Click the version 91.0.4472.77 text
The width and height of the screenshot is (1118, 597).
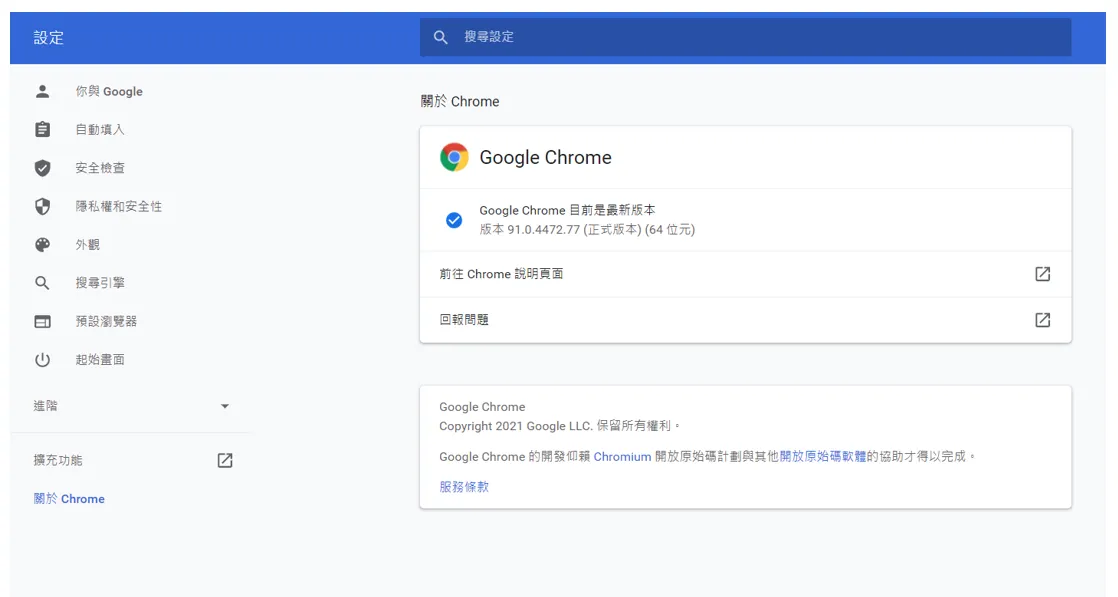[x=587, y=229]
